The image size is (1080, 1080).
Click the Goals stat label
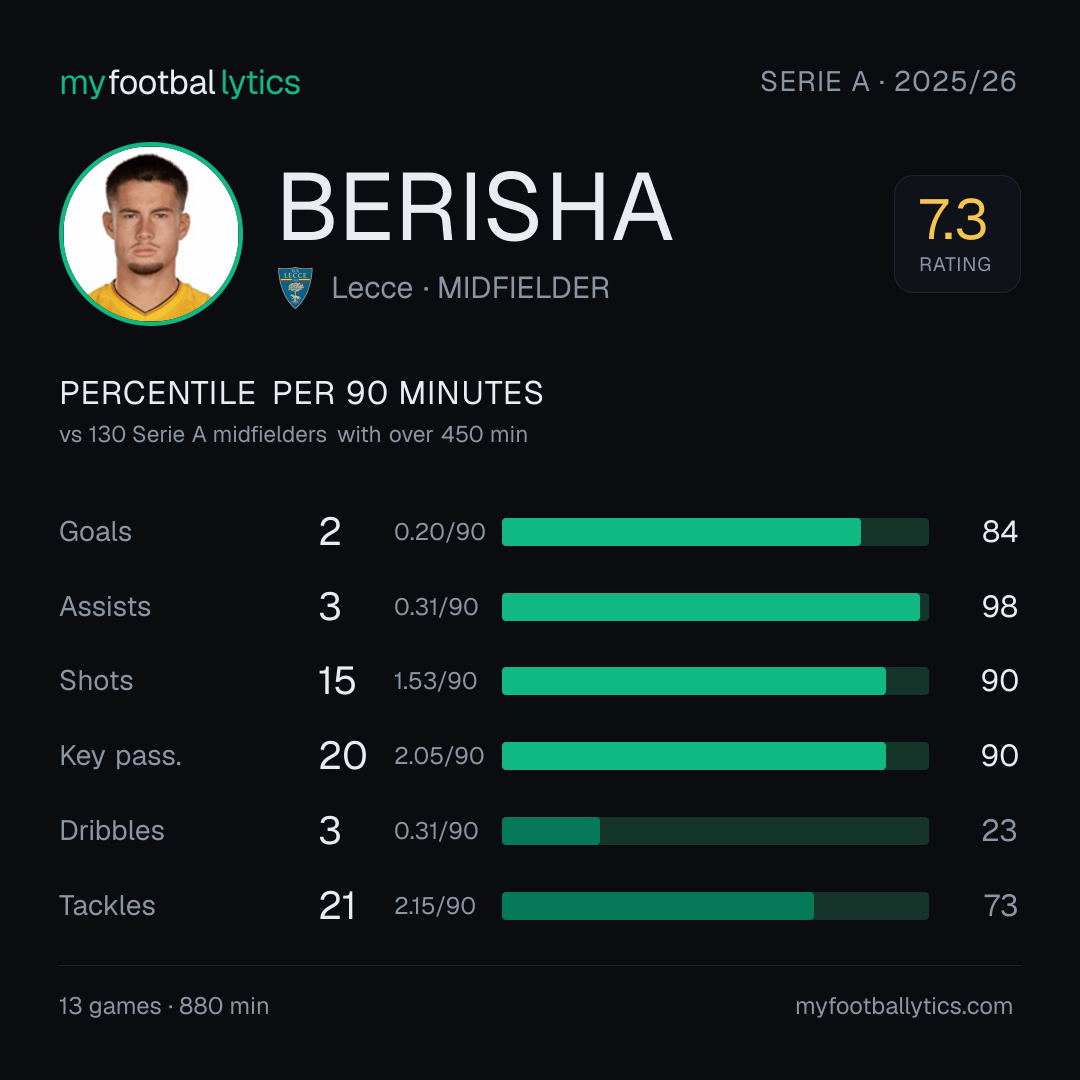(x=96, y=532)
